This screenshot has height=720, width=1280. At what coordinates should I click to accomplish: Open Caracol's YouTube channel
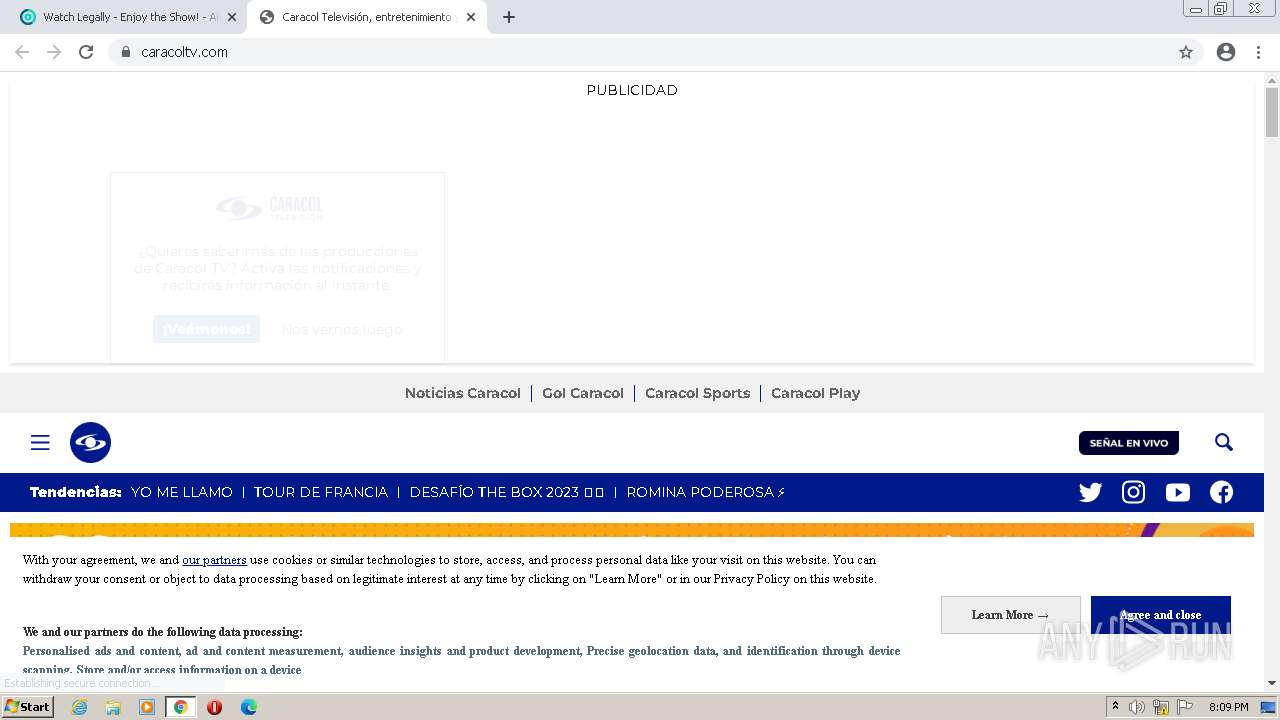pyautogui.click(x=1177, y=492)
